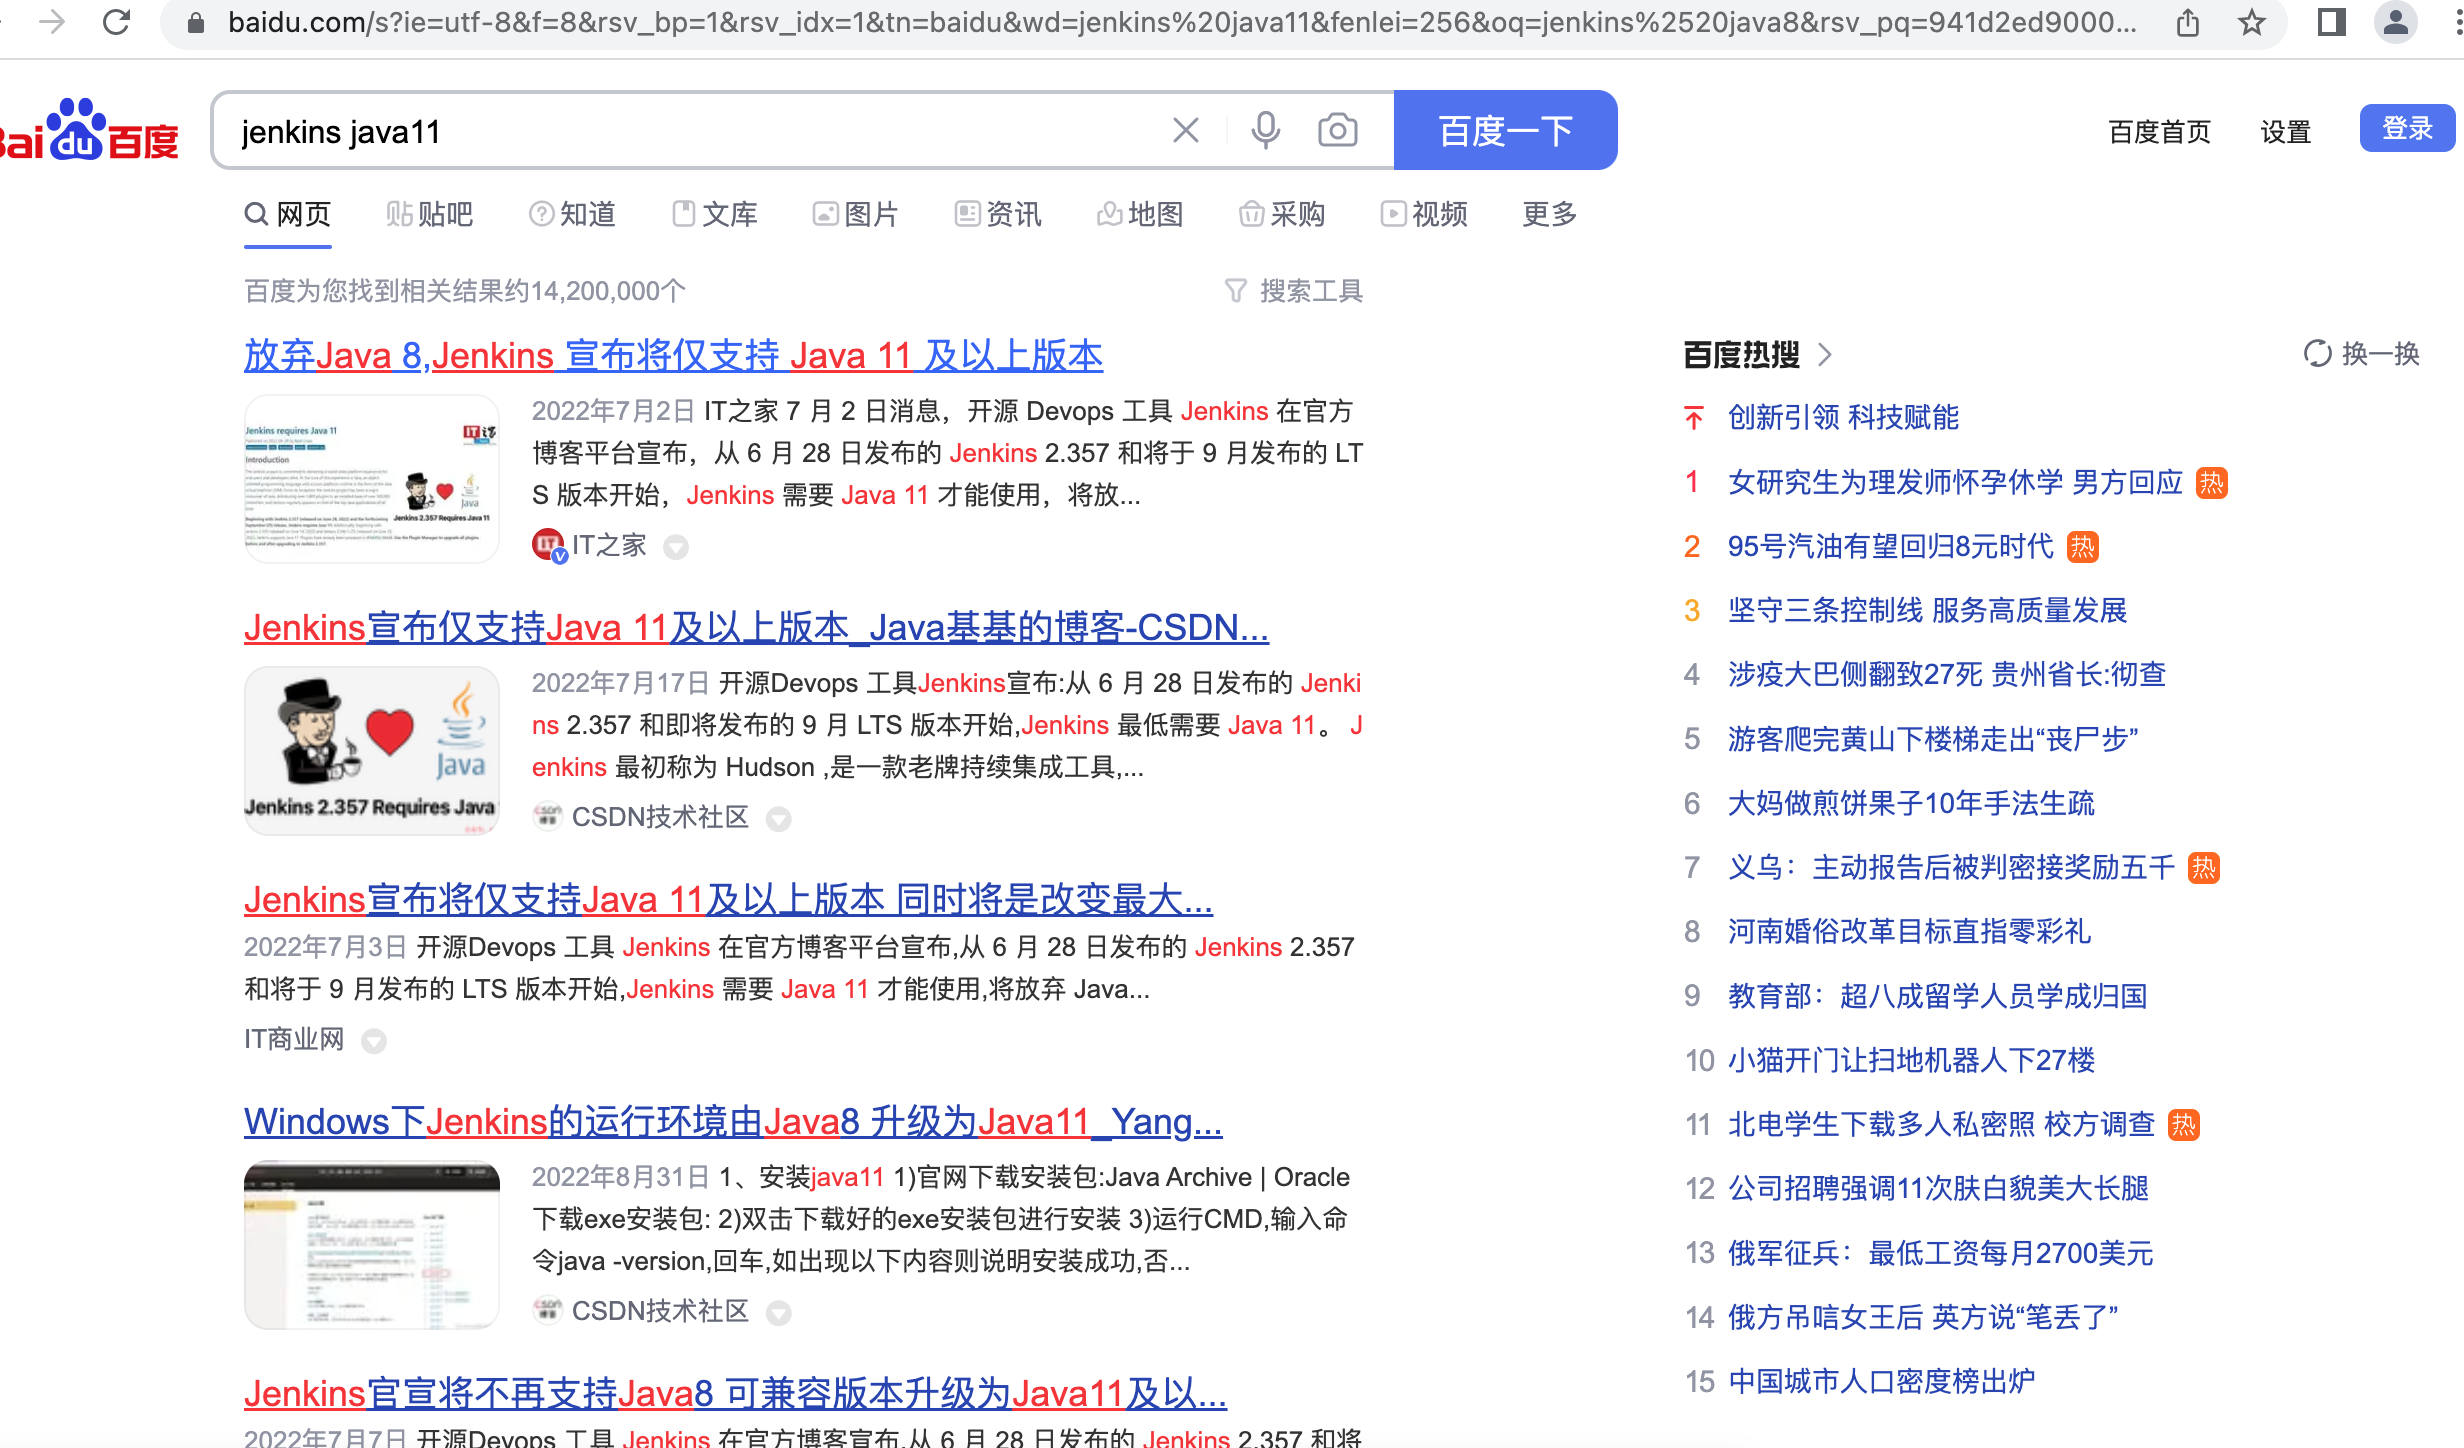Switch to the 采购 tab
This screenshot has height=1448, width=2464.
(1282, 214)
